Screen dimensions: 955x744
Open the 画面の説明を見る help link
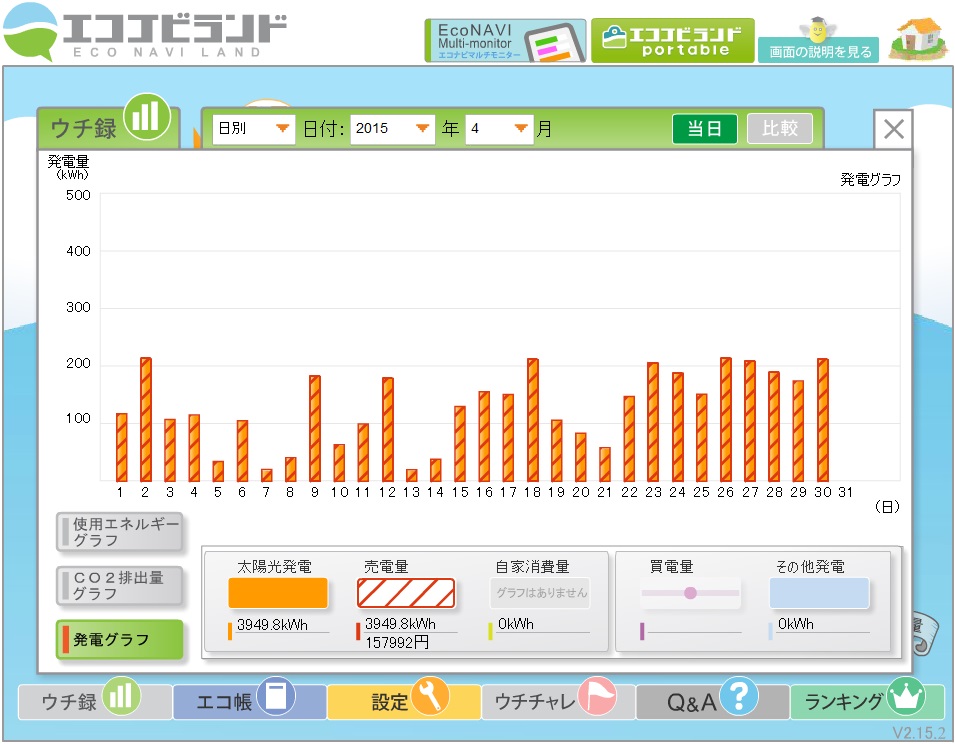tap(819, 51)
